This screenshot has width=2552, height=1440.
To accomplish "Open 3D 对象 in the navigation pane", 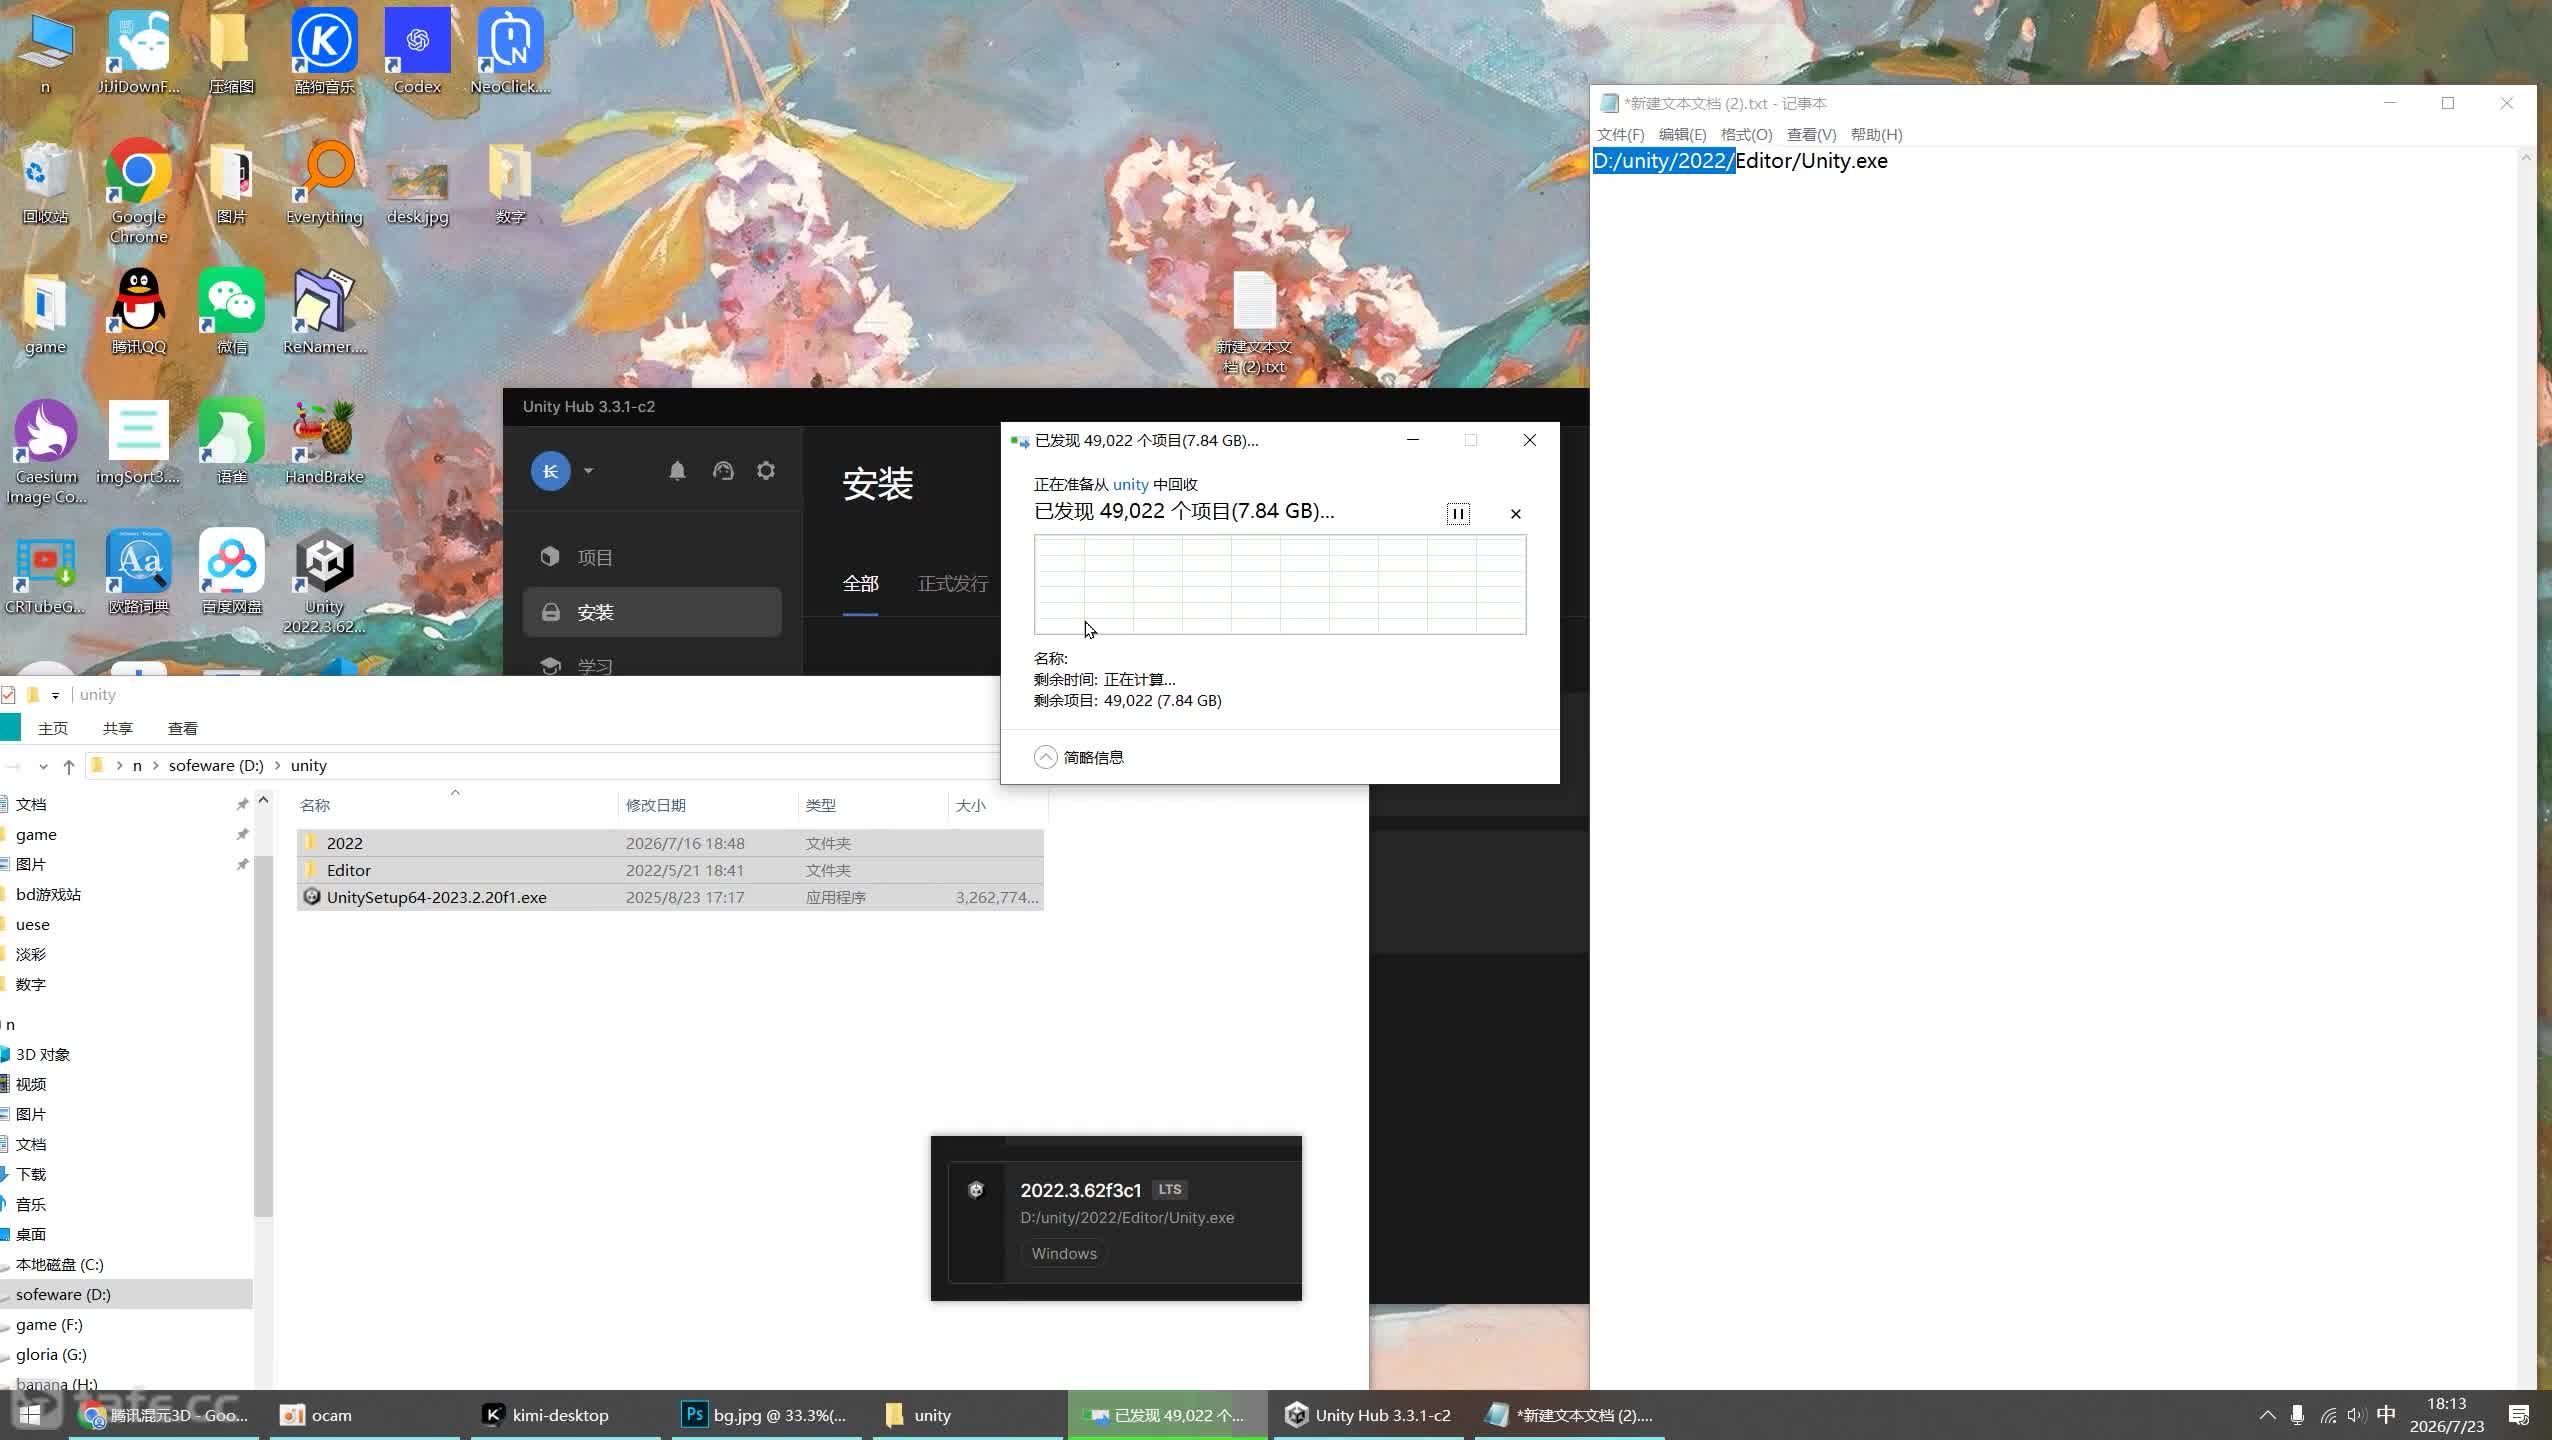I will (43, 1054).
